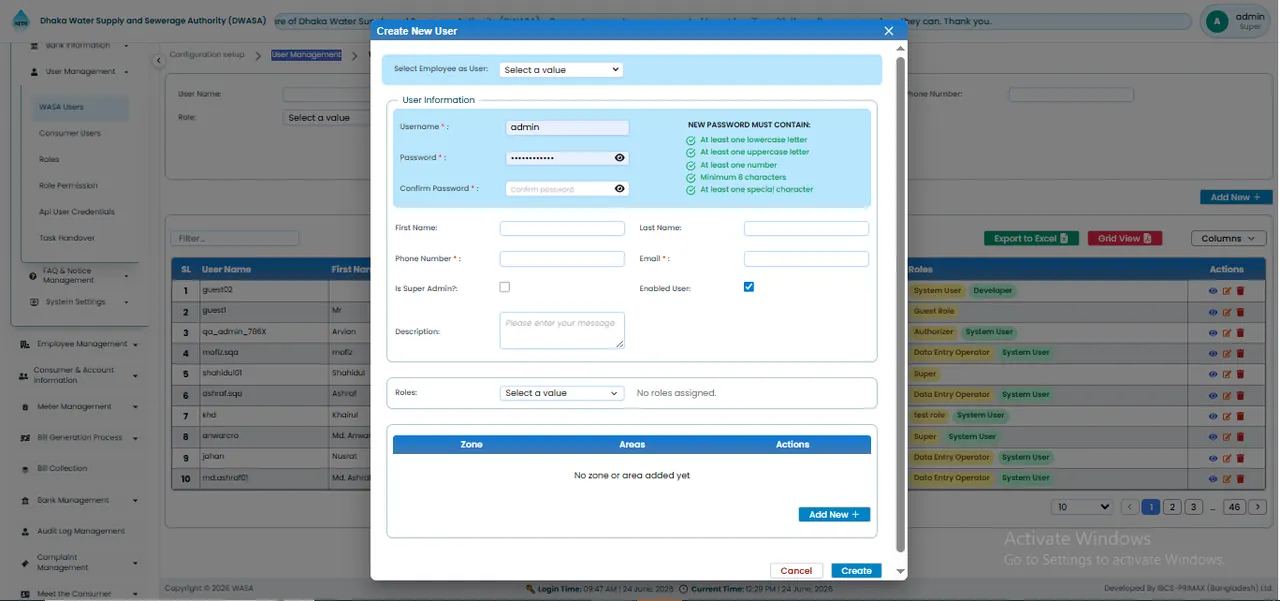This screenshot has width=1280, height=601.
Task: Click the Username input field
Action: coord(567,127)
